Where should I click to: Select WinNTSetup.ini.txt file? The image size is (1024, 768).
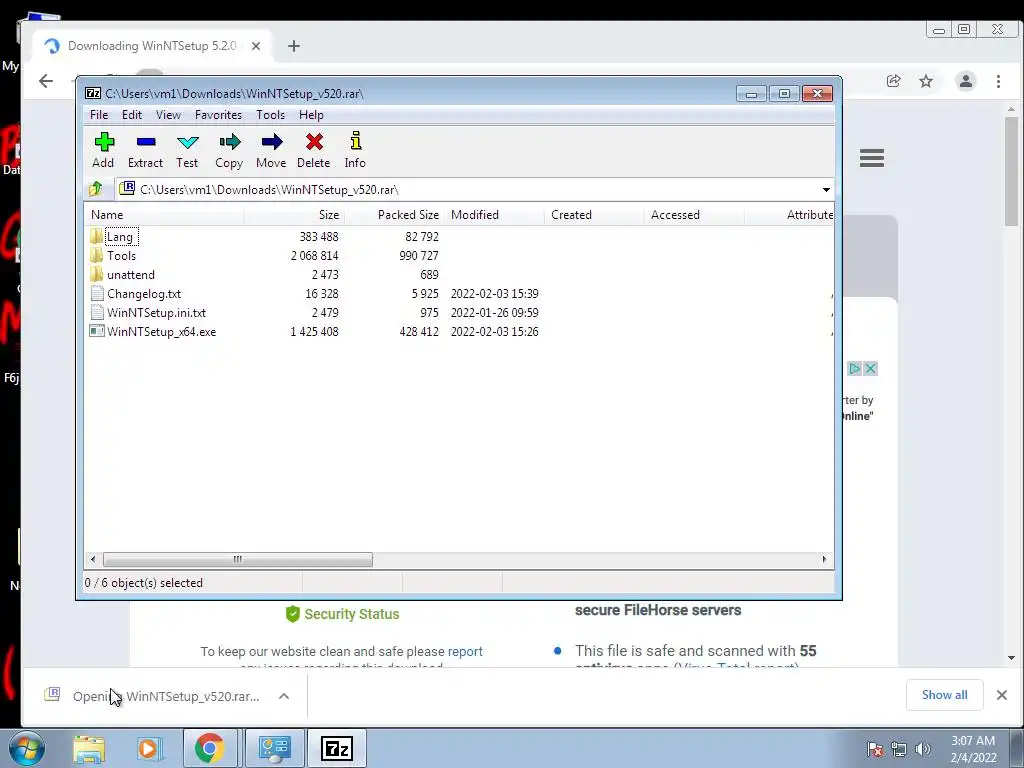tap(156, 312)
